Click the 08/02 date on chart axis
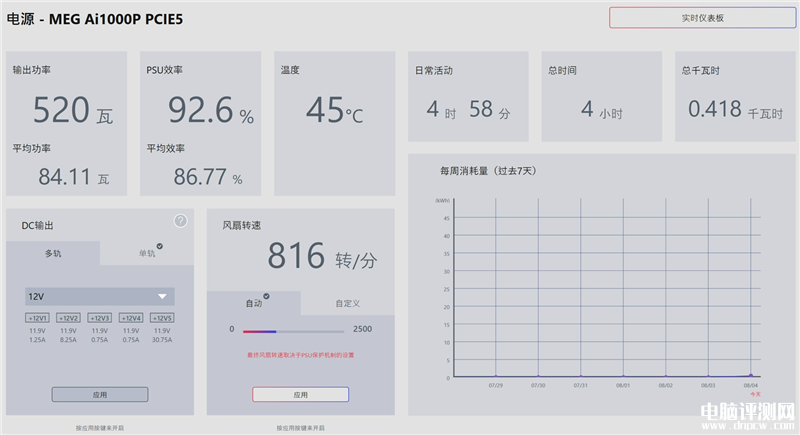The width and height of the screenshot is (800, 435). click(x=665, y=386)
